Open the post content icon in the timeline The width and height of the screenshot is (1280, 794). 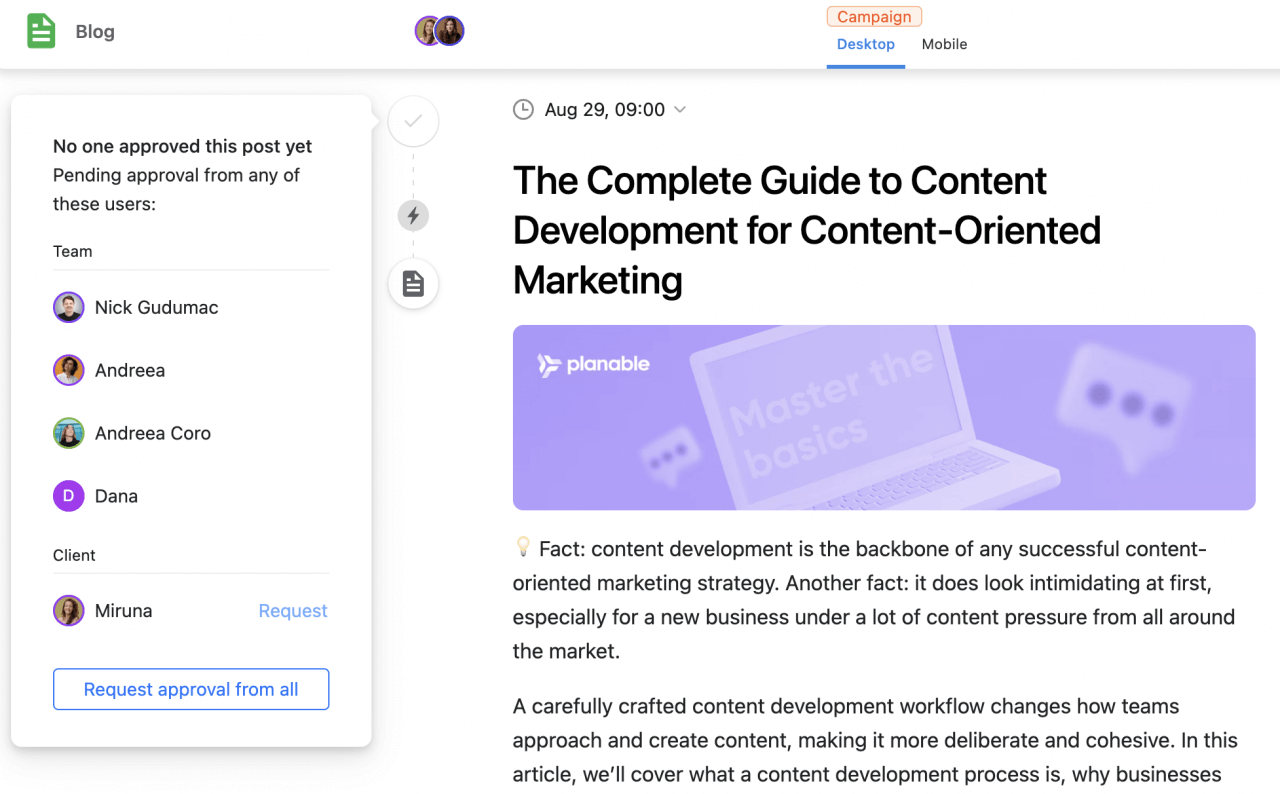click(x=413, y=284)
